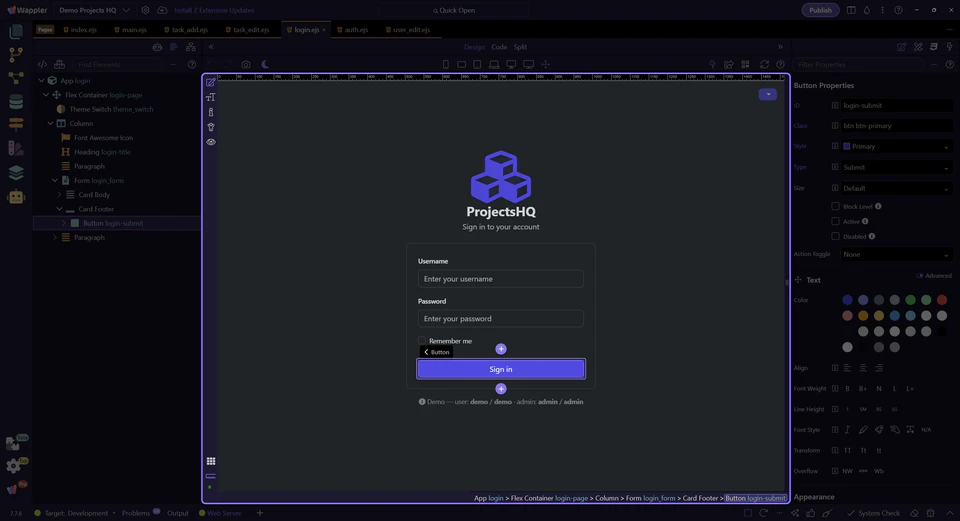Open the site map structure icon

pyautogui.click(x=191, y=47)
